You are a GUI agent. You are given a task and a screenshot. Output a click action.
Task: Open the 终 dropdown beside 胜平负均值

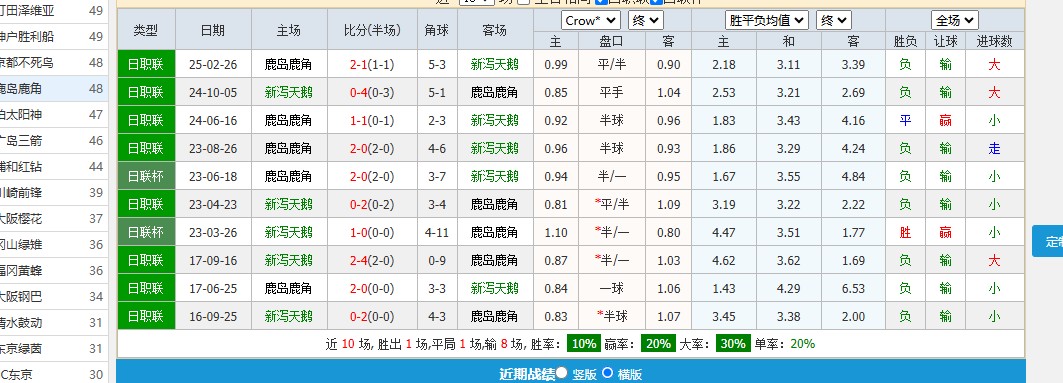[834, 20]
